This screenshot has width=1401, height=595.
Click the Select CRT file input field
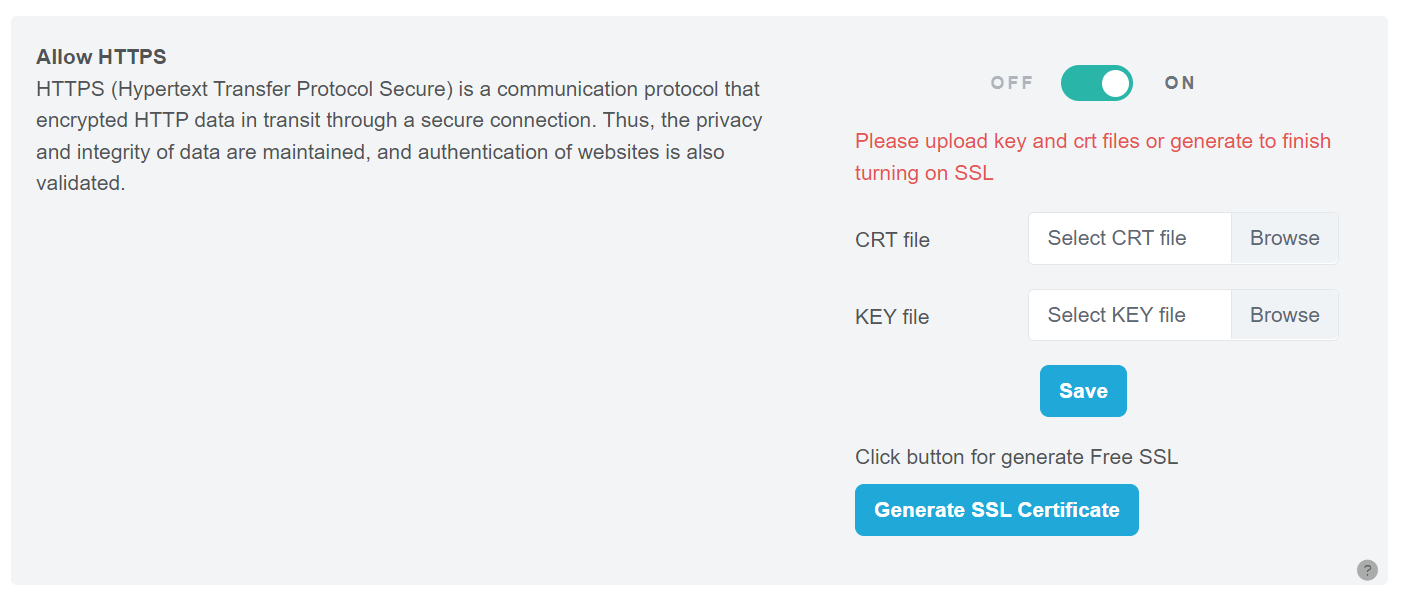pyautogui.click(x=1129, y=238)
